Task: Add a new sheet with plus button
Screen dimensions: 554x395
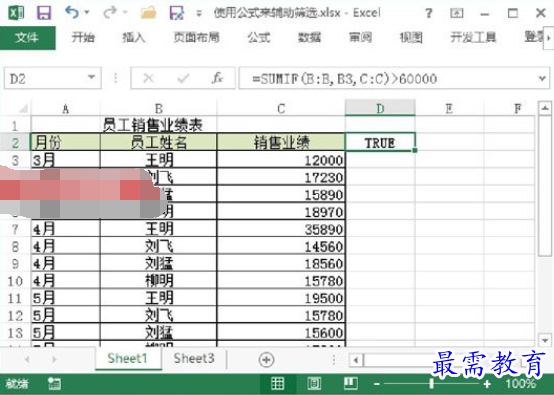Action: (266, 360)
